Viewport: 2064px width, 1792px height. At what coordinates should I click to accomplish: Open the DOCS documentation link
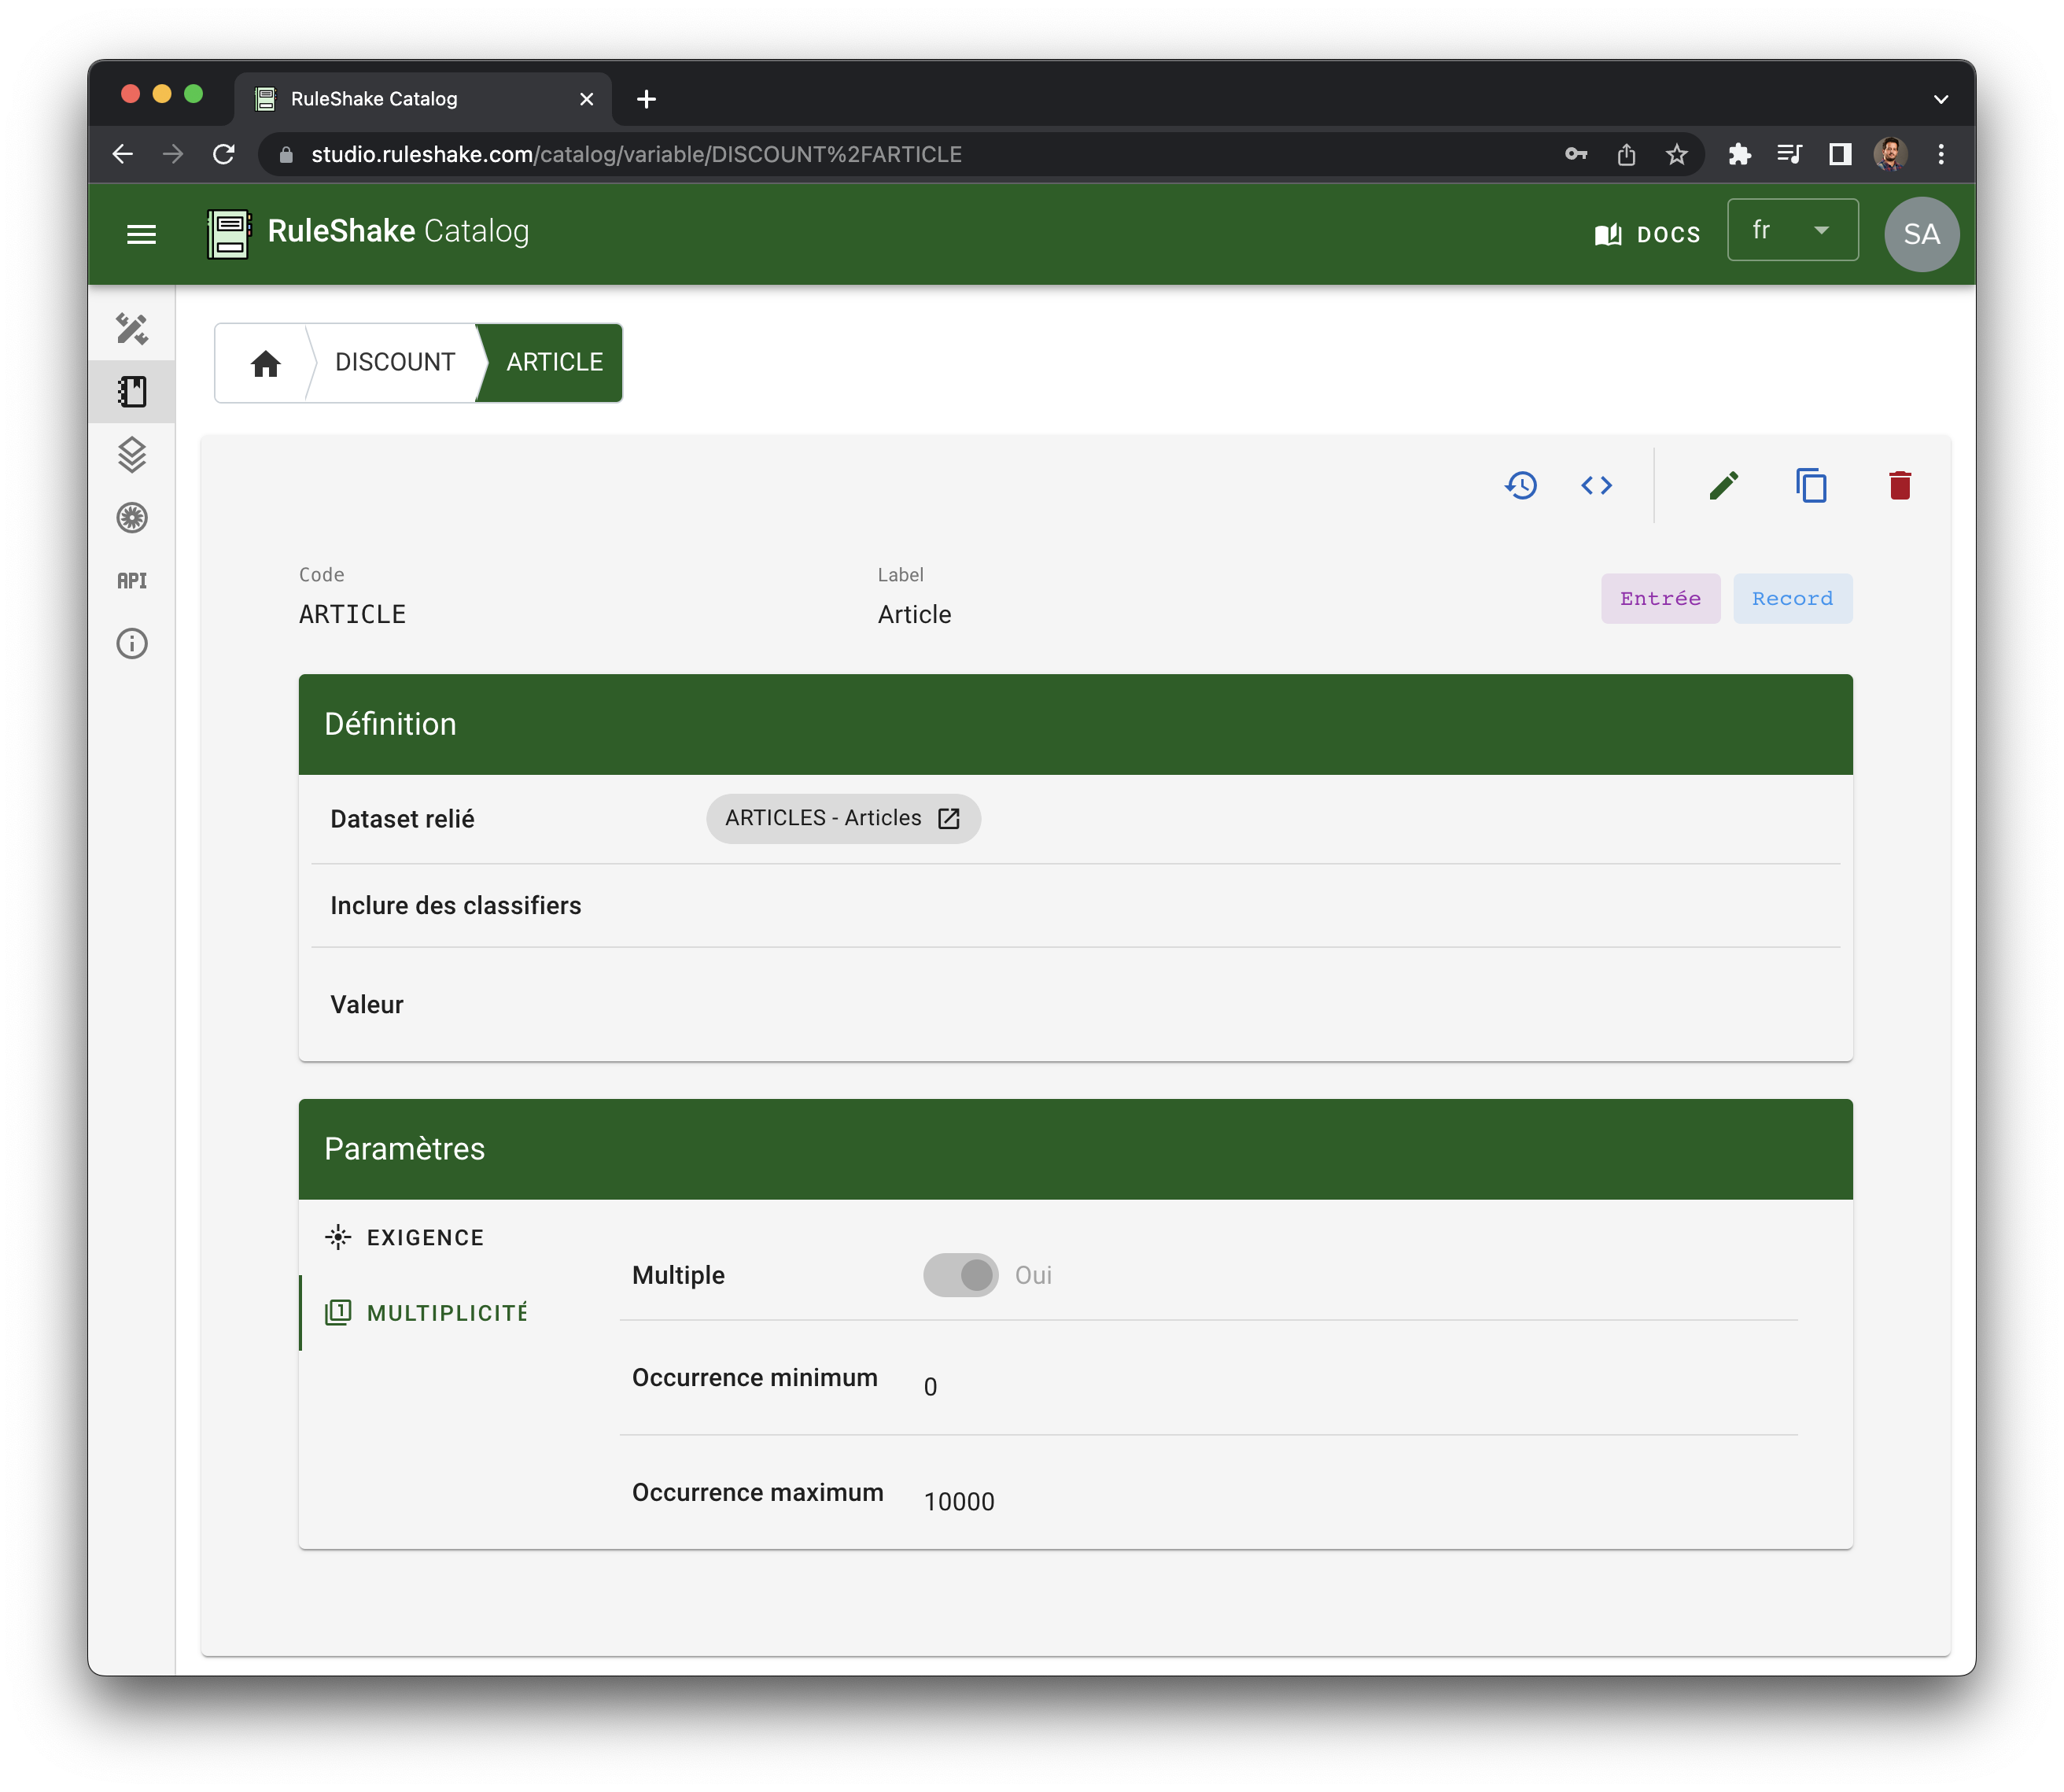click(x=1648, y=234)
